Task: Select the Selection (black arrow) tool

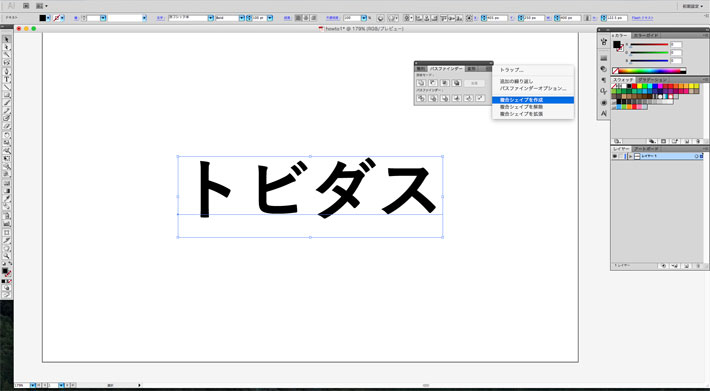Action: [x=6, y=39]
